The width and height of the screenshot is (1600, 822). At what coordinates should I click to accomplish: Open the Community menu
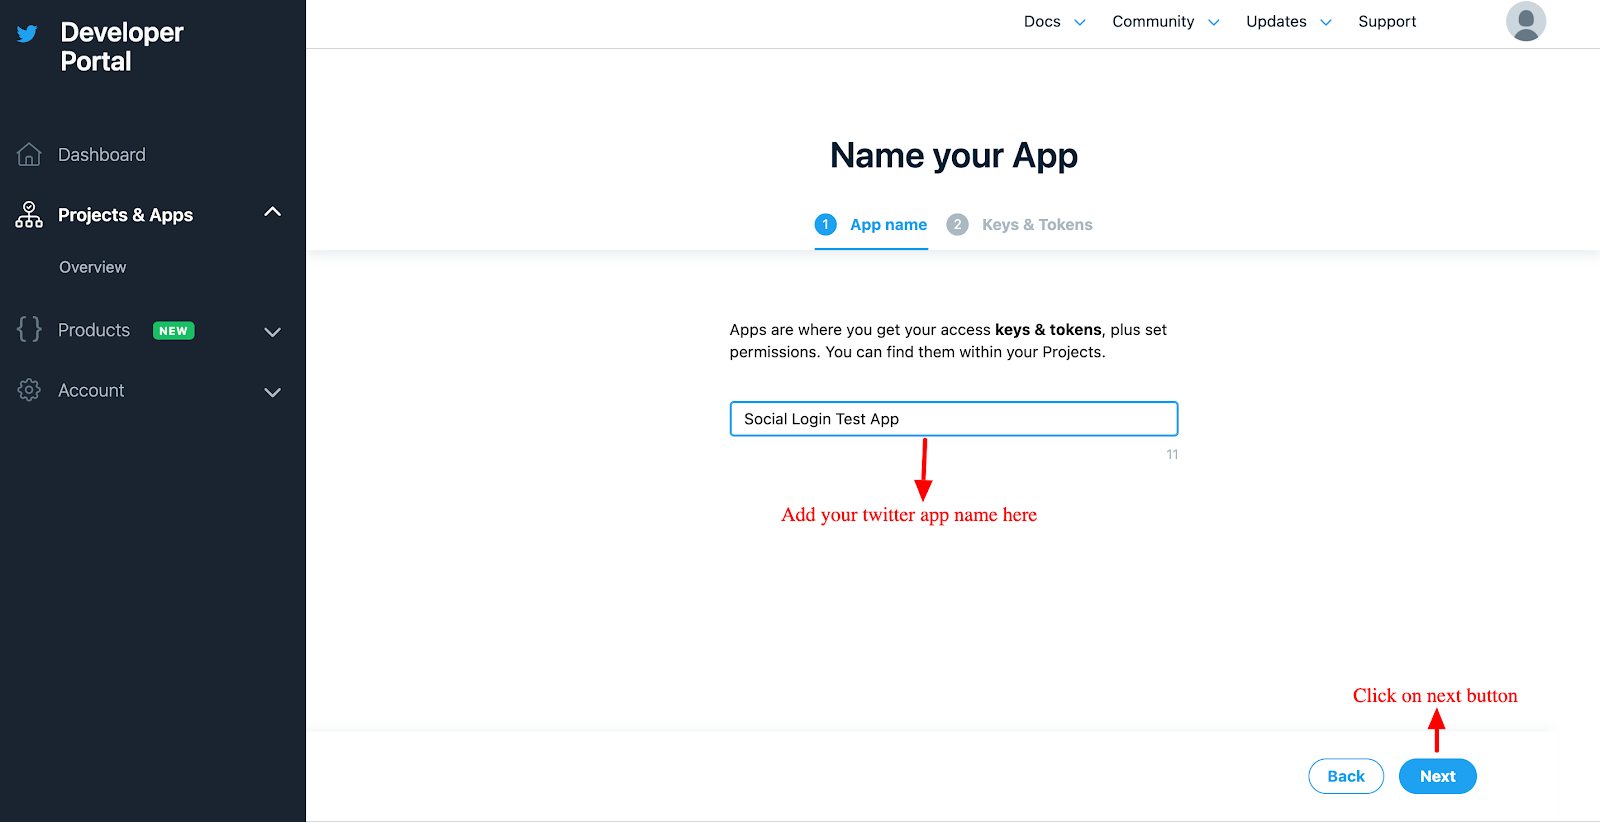(x=1153, y=21)
